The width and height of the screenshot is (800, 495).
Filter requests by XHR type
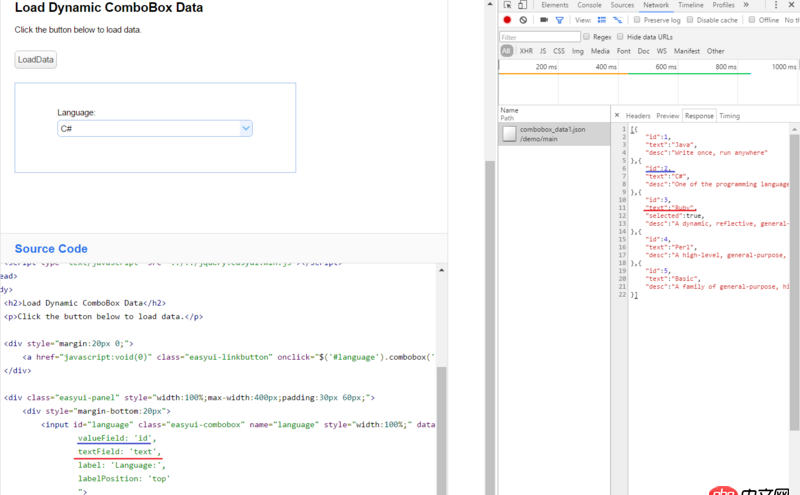coord(526,51)
